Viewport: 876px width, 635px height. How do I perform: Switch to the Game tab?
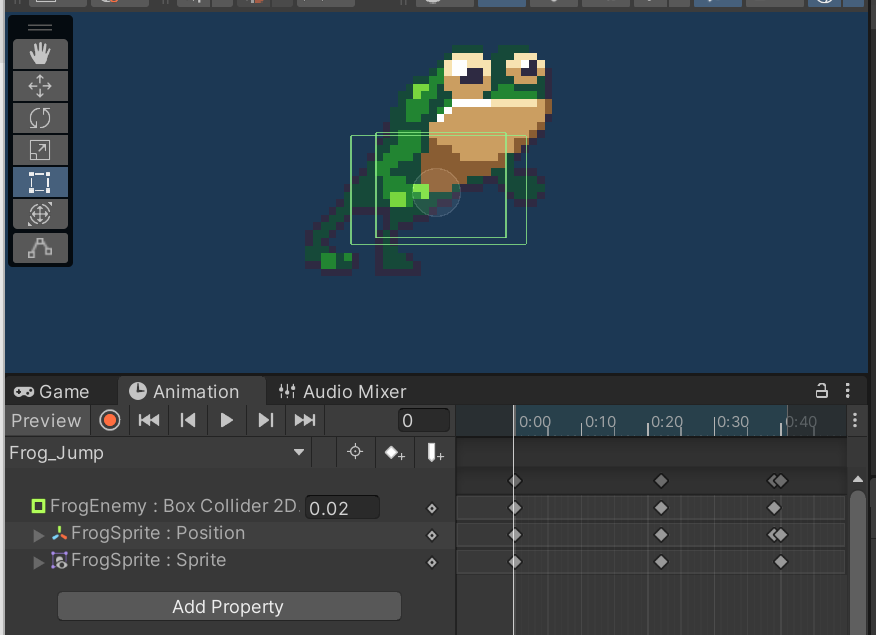tap(52, 392)
